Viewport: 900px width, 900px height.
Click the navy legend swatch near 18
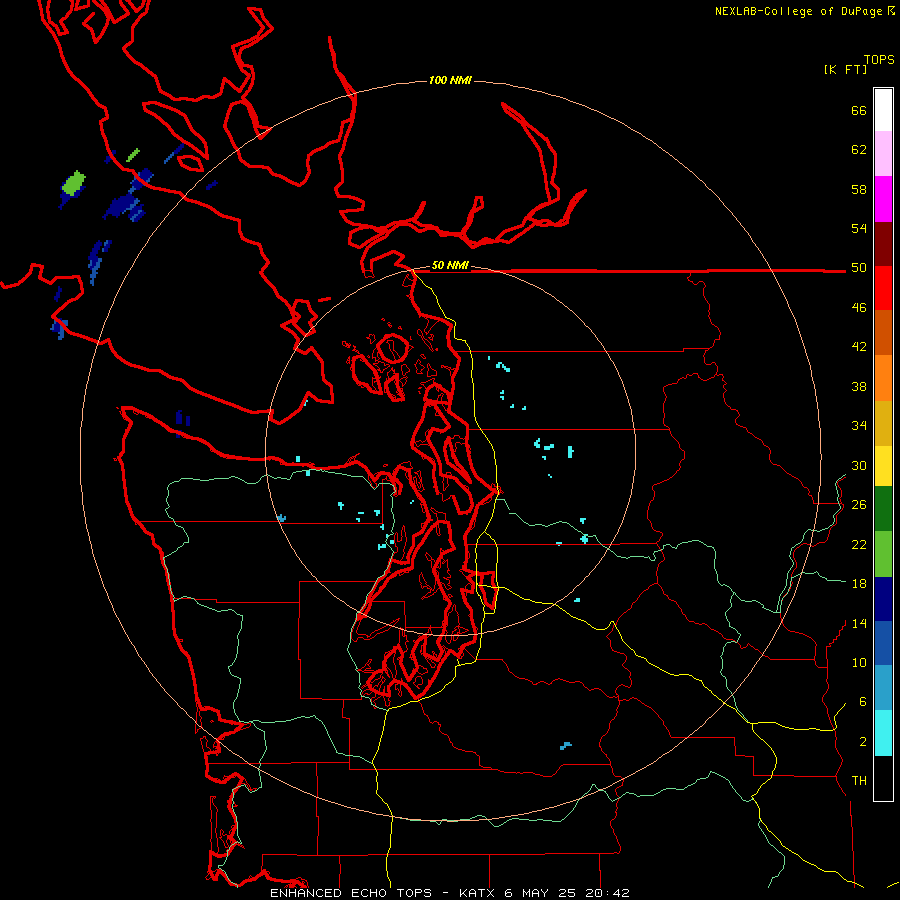pos(883,599)
